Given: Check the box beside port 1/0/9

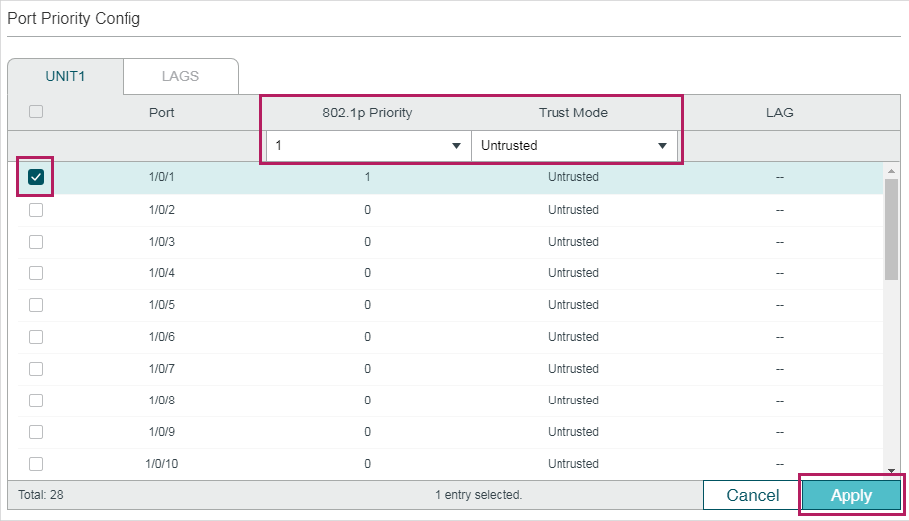Looking at the screenshot, I should 36,432.
